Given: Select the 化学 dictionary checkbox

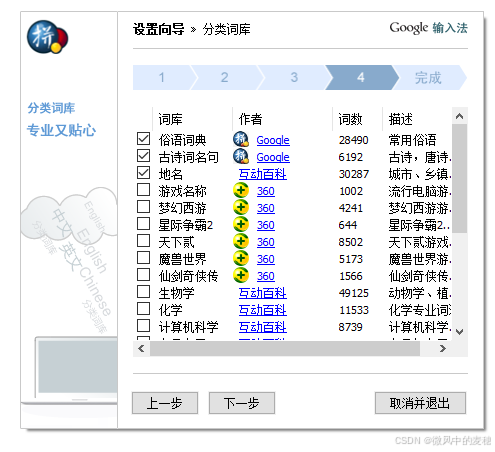Looking at the screenshot, I should coord(143,309).
